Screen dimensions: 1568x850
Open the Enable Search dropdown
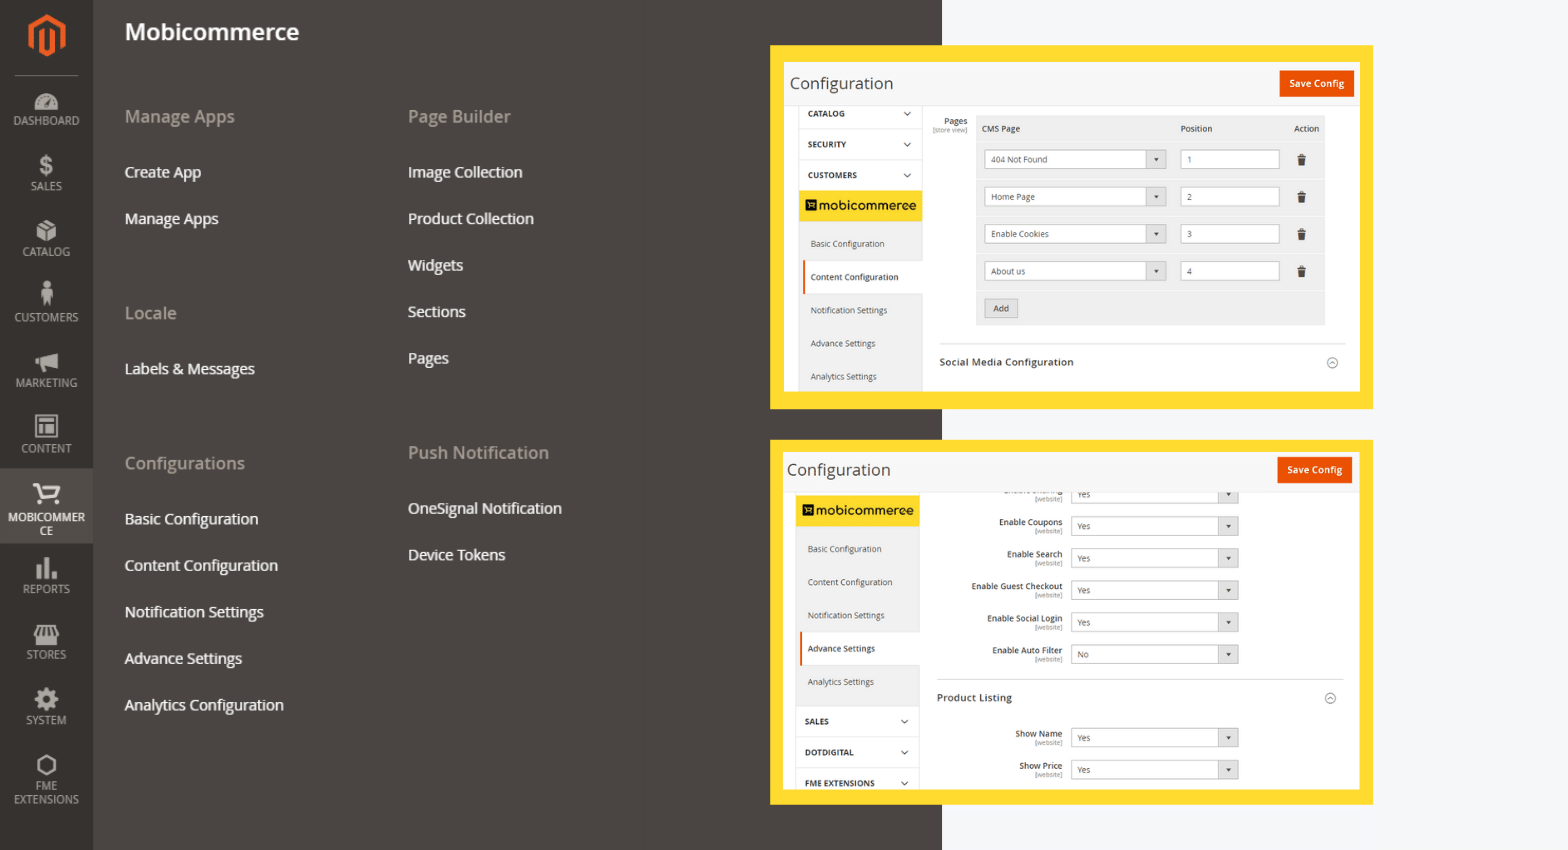tap(1155, 558)
